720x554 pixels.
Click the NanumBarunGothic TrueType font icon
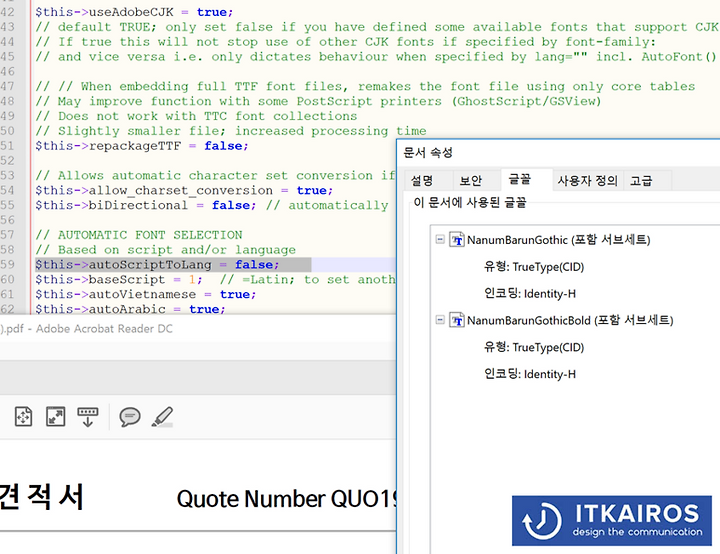456,239
